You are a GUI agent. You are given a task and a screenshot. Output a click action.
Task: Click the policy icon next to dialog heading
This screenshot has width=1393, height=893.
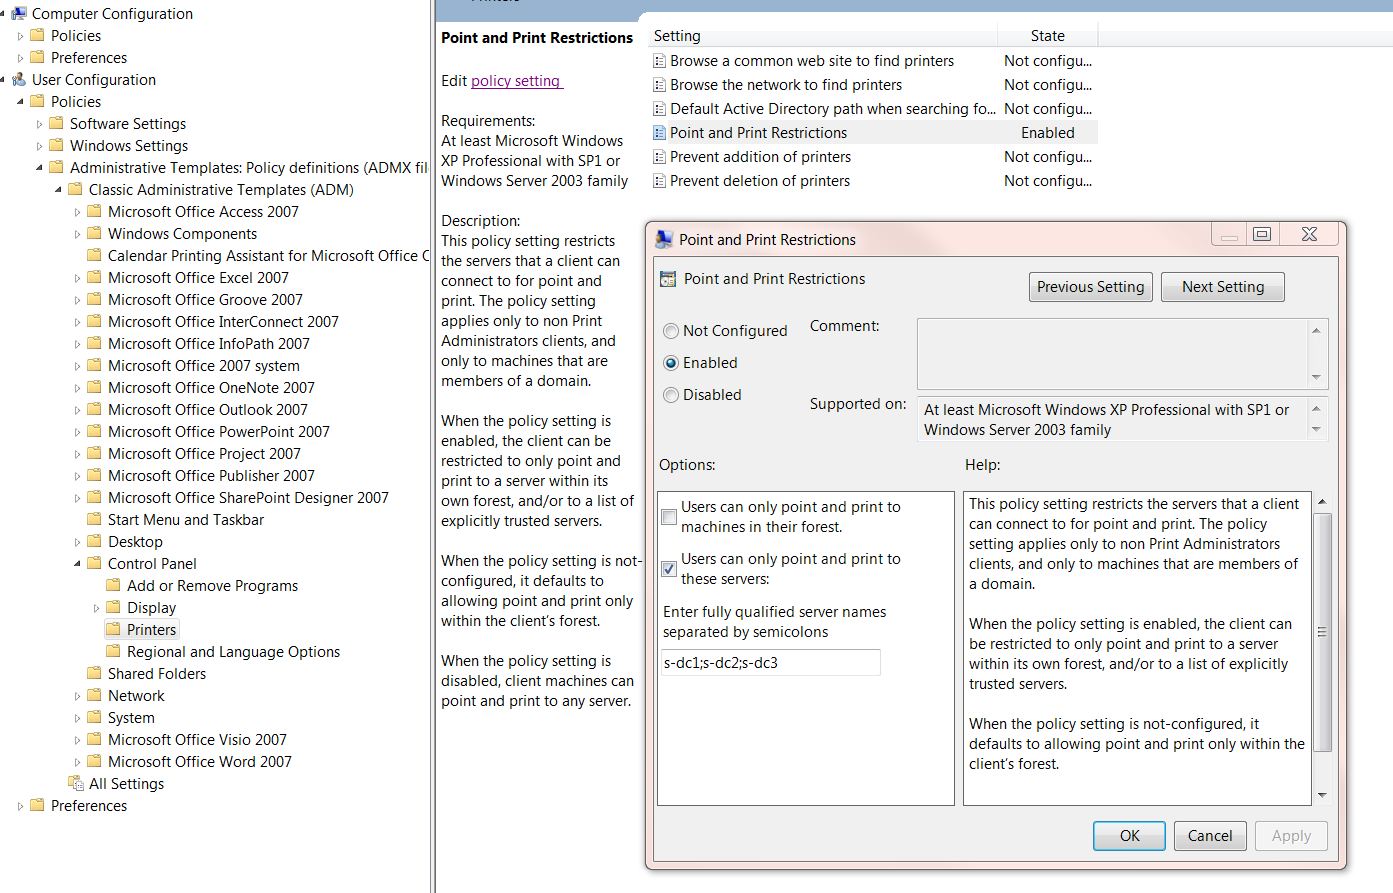click(x=668, y=279)
